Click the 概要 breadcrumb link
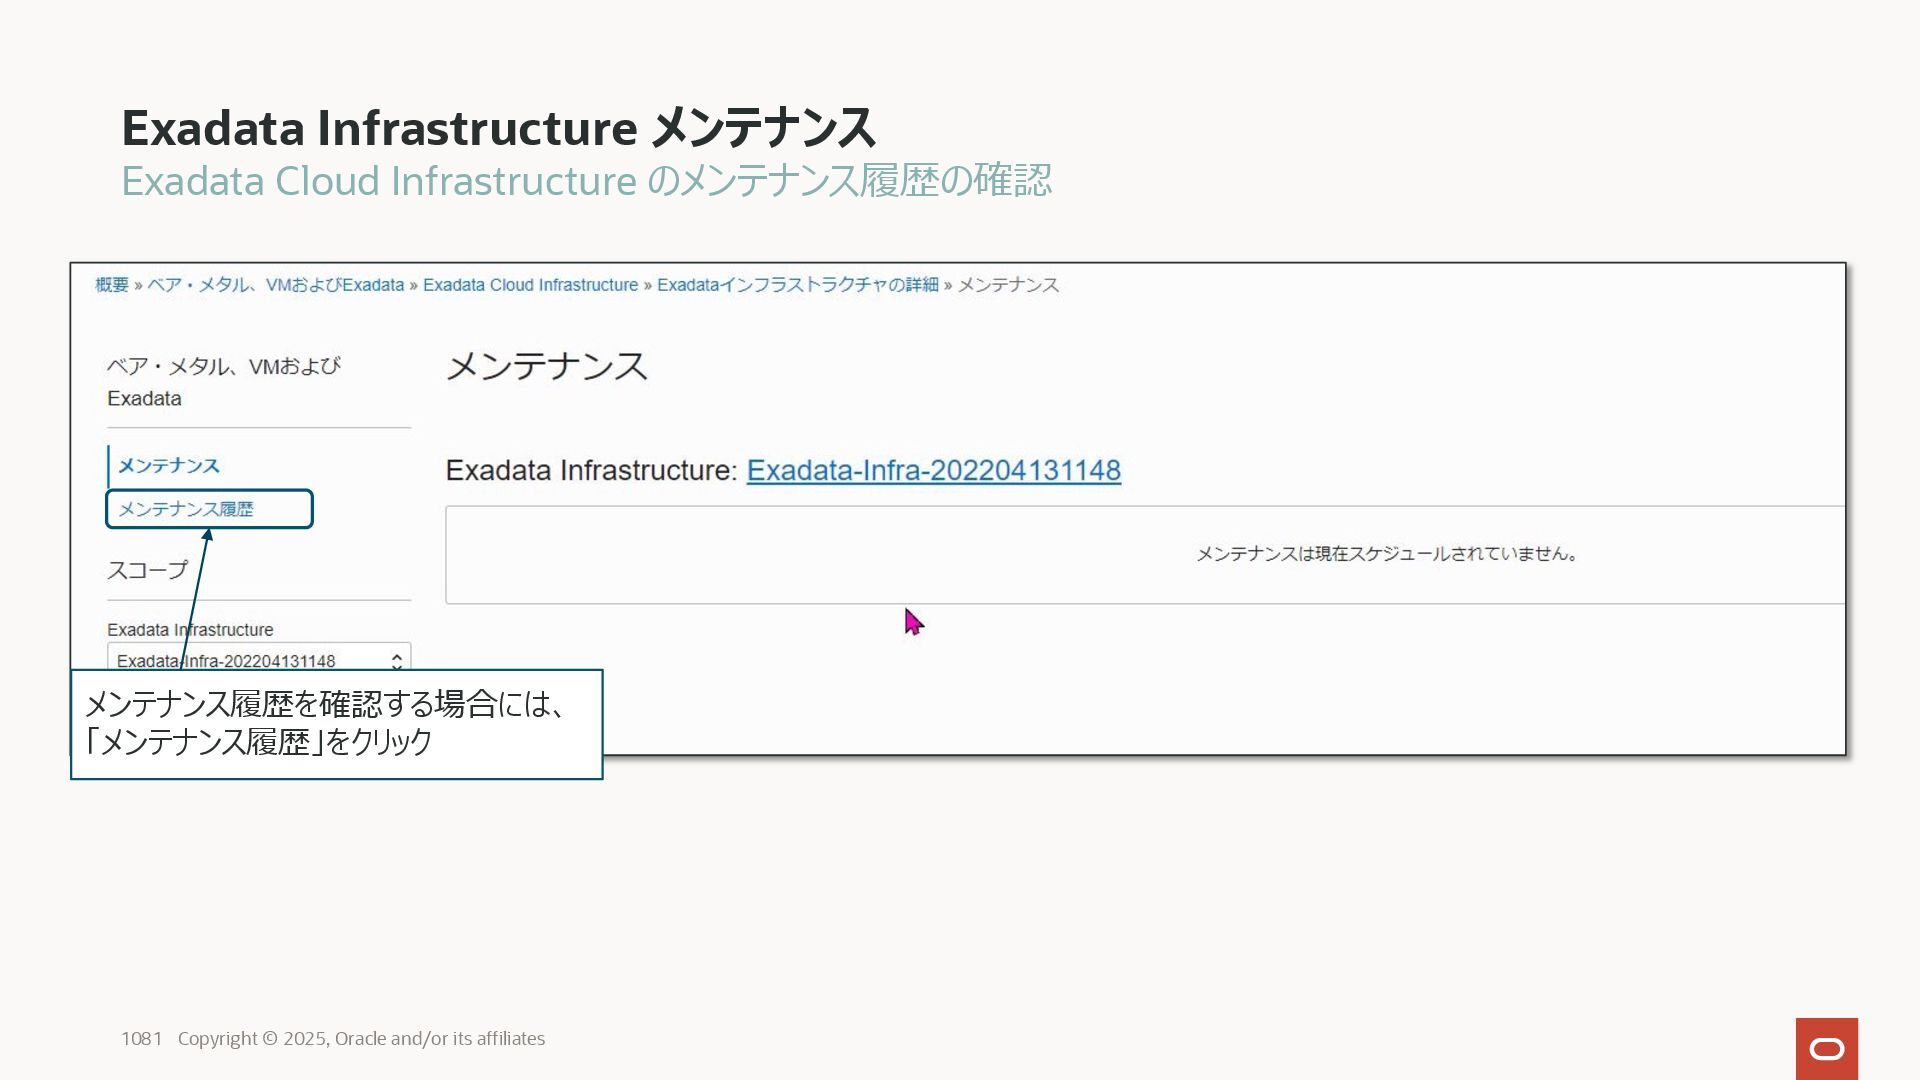 112,285
